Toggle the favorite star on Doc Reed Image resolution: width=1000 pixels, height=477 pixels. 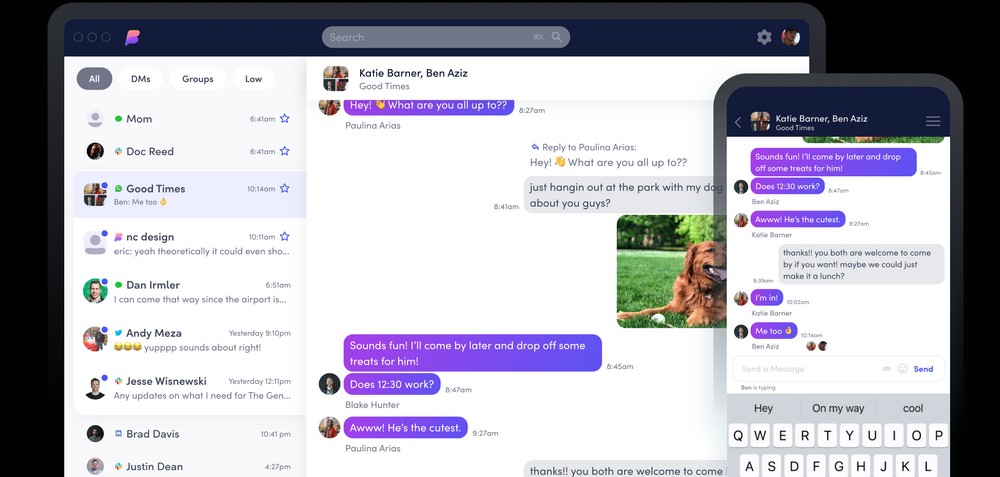(x=284, y=151)
